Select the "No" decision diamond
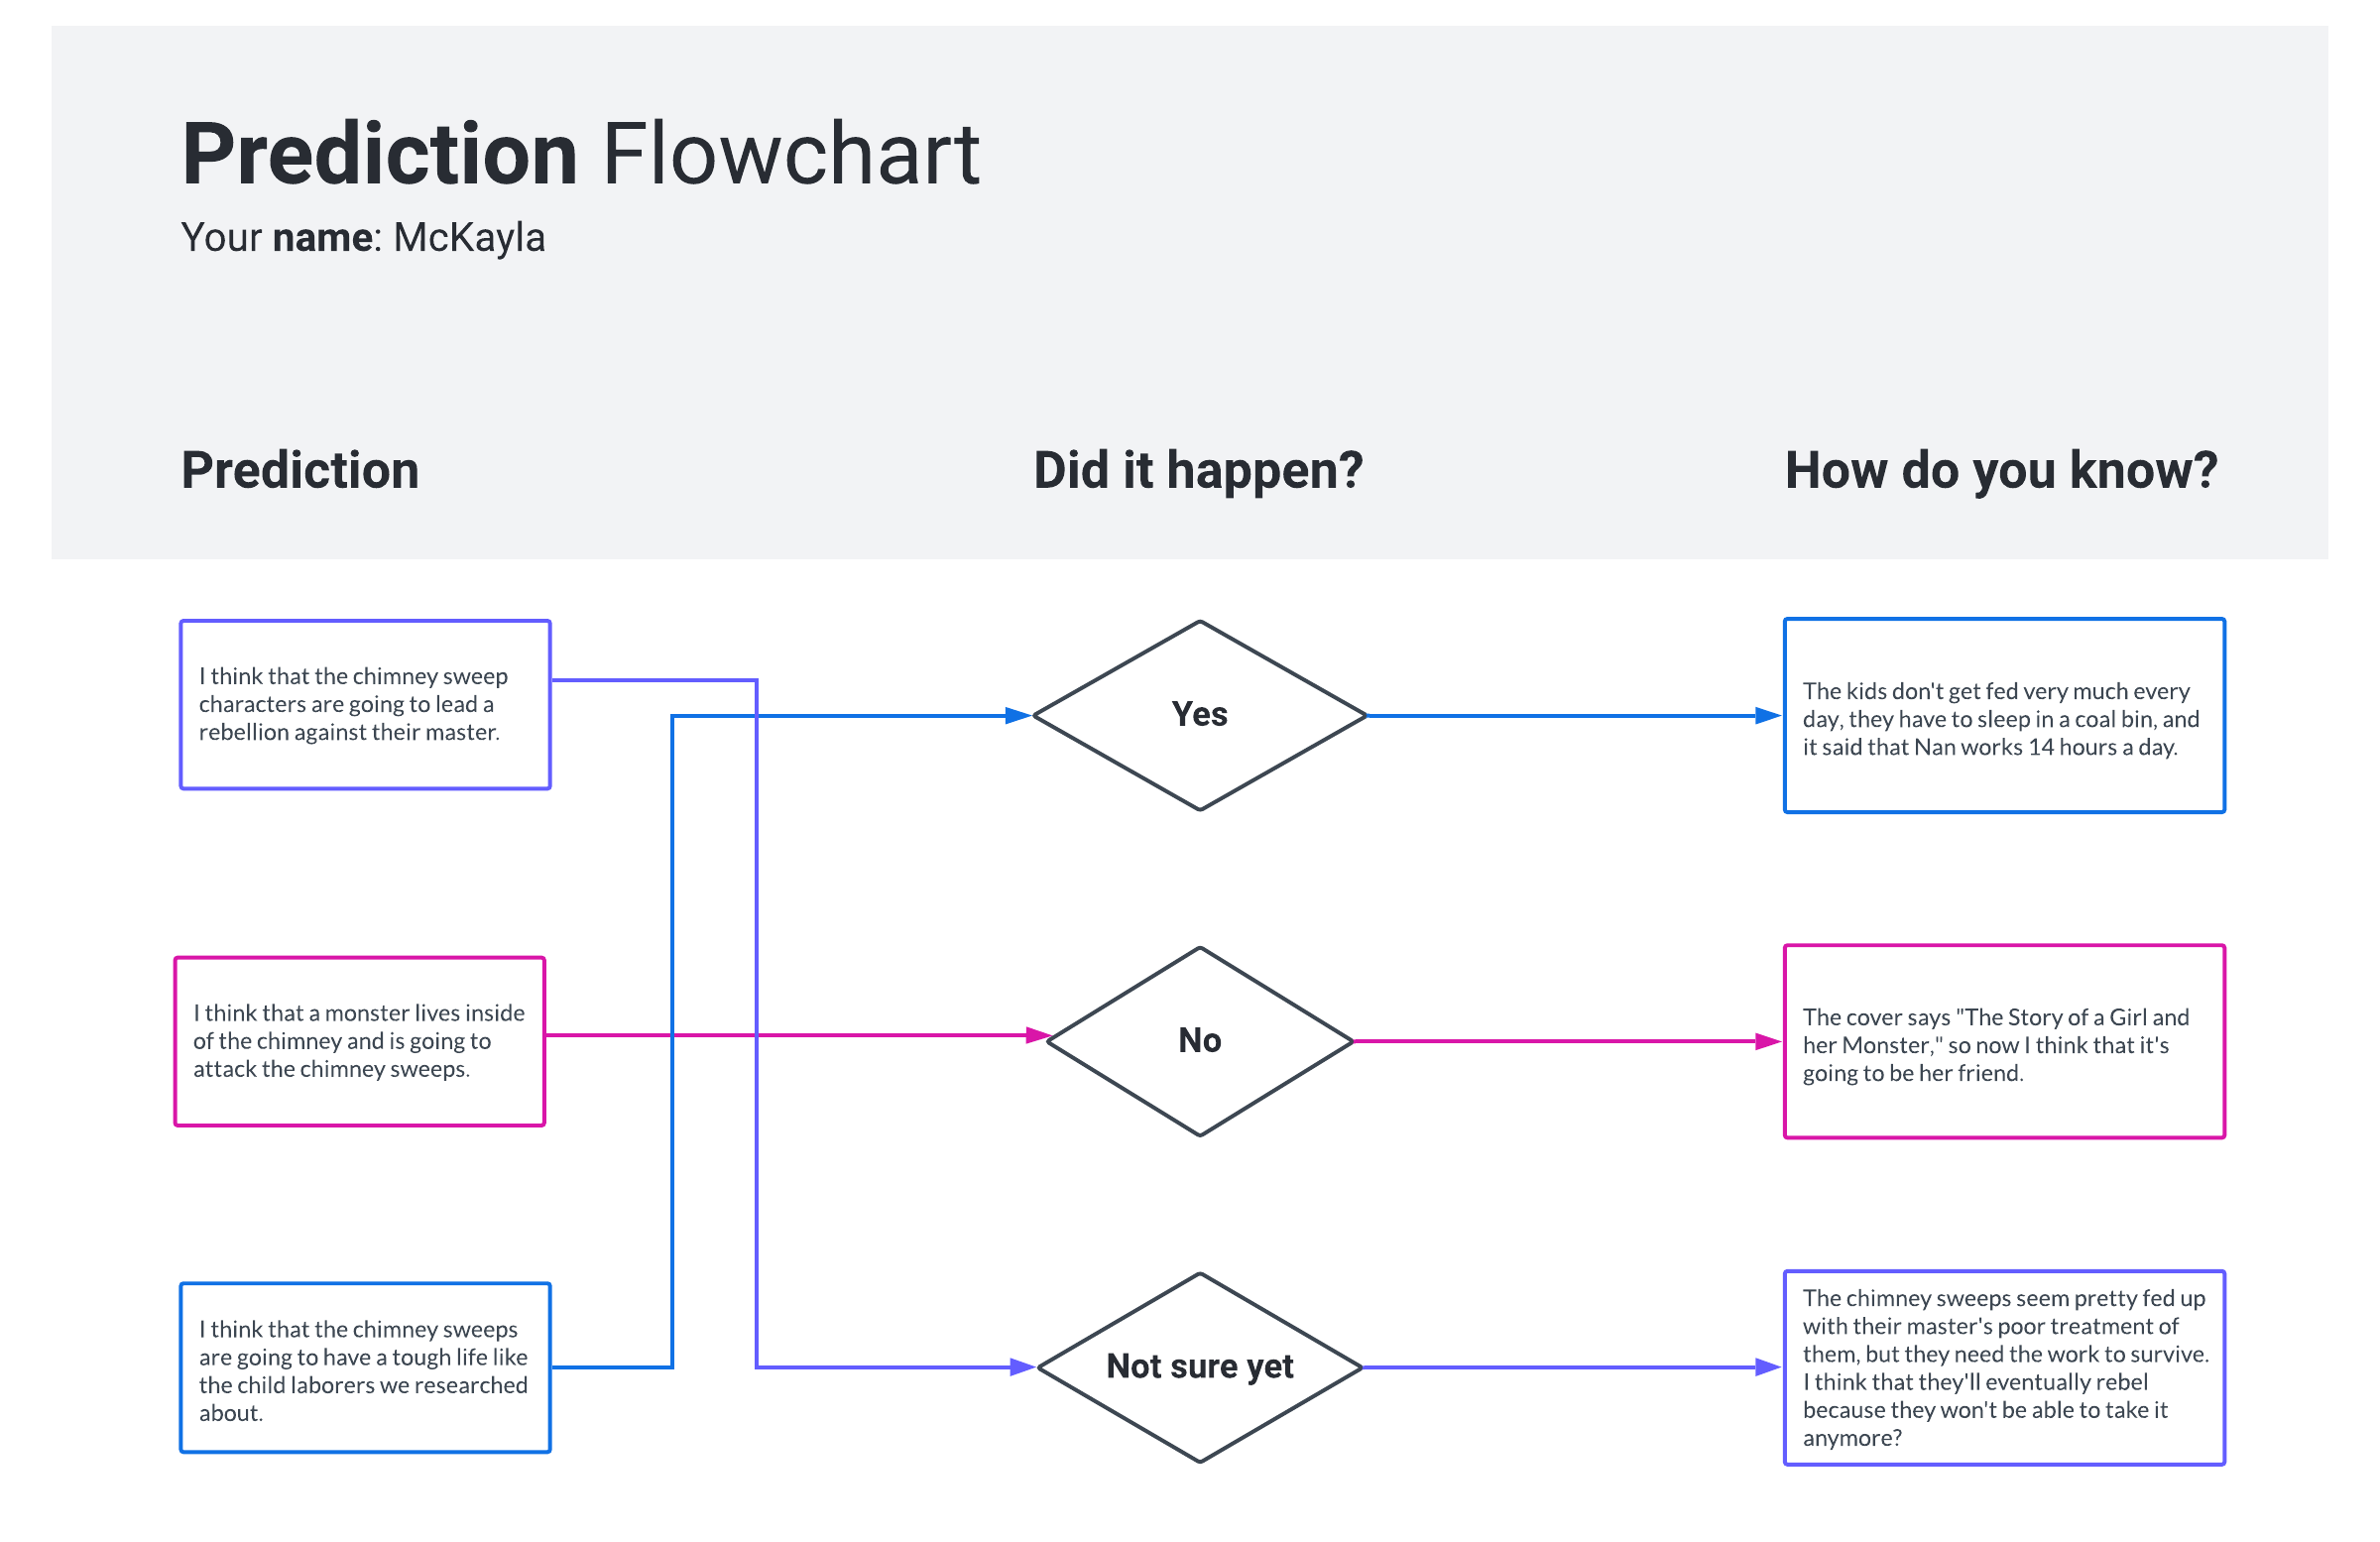2380x1542 pixels. 1199,1041
